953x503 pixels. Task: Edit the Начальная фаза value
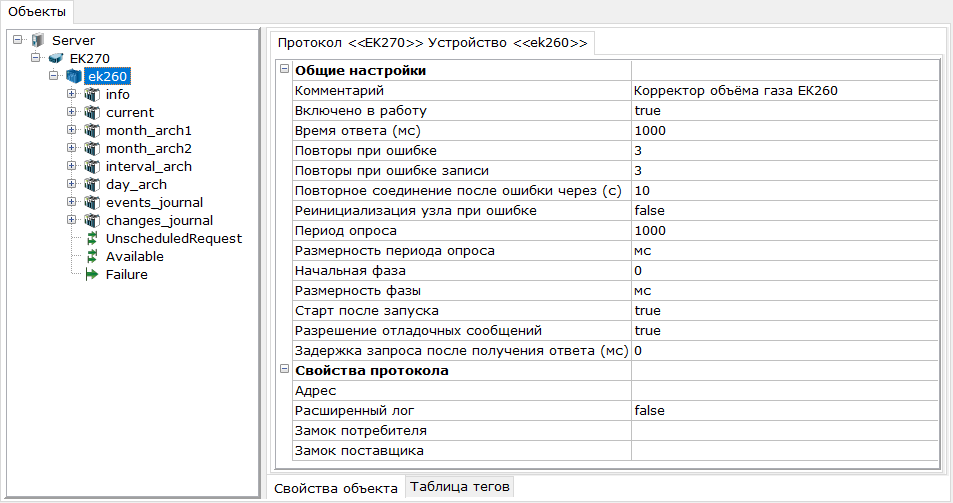pyautogui.click(x=785, y=271)
